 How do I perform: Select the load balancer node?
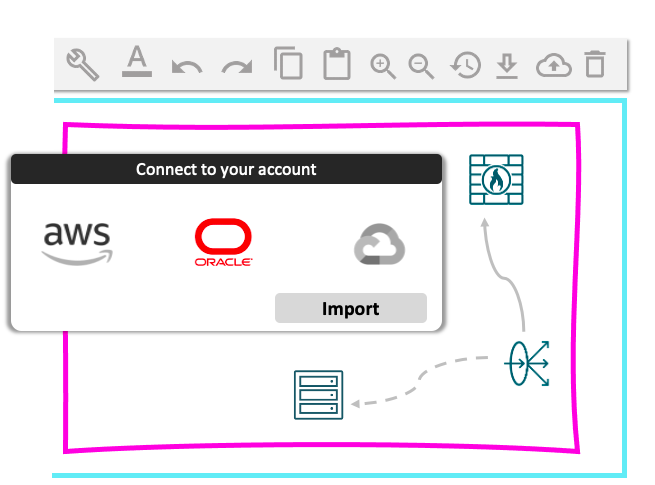coord(527,363)
